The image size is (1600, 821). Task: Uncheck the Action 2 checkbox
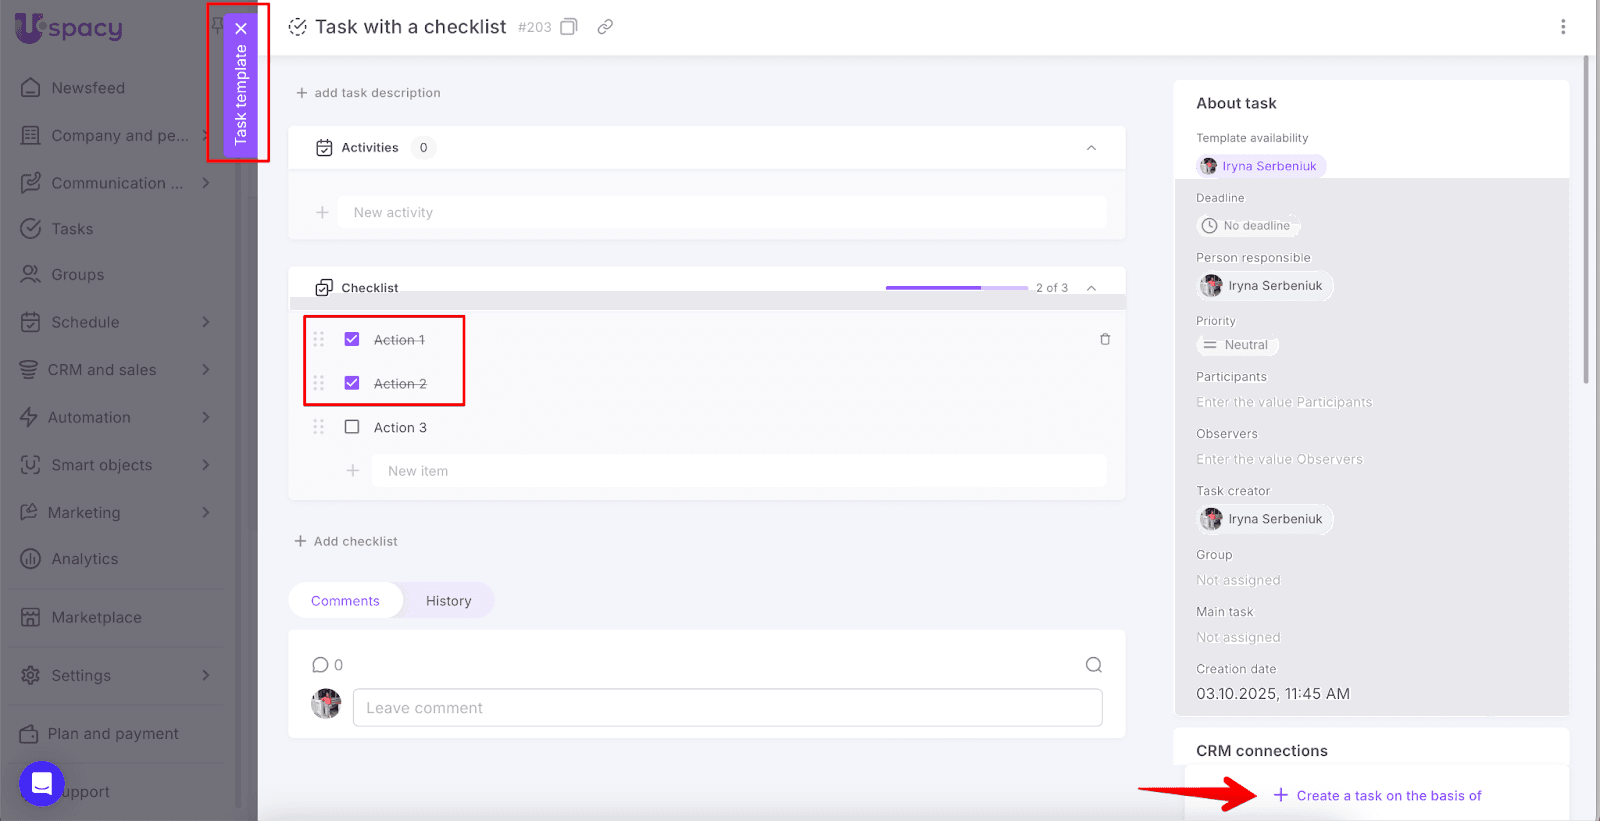click(352, 383)
